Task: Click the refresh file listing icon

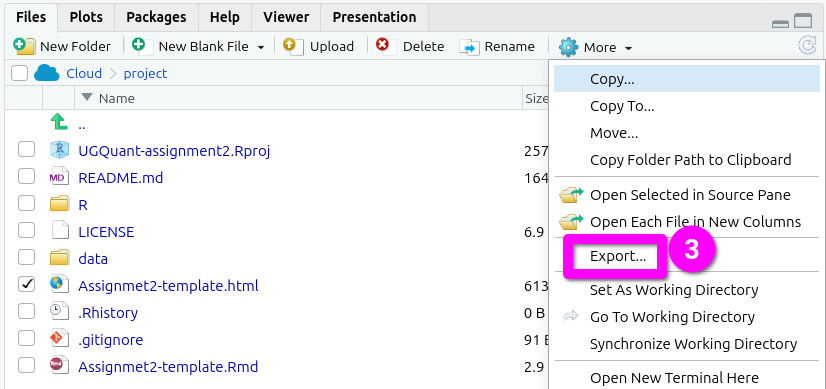Action: pyautogui.click(x=807, y=46)
